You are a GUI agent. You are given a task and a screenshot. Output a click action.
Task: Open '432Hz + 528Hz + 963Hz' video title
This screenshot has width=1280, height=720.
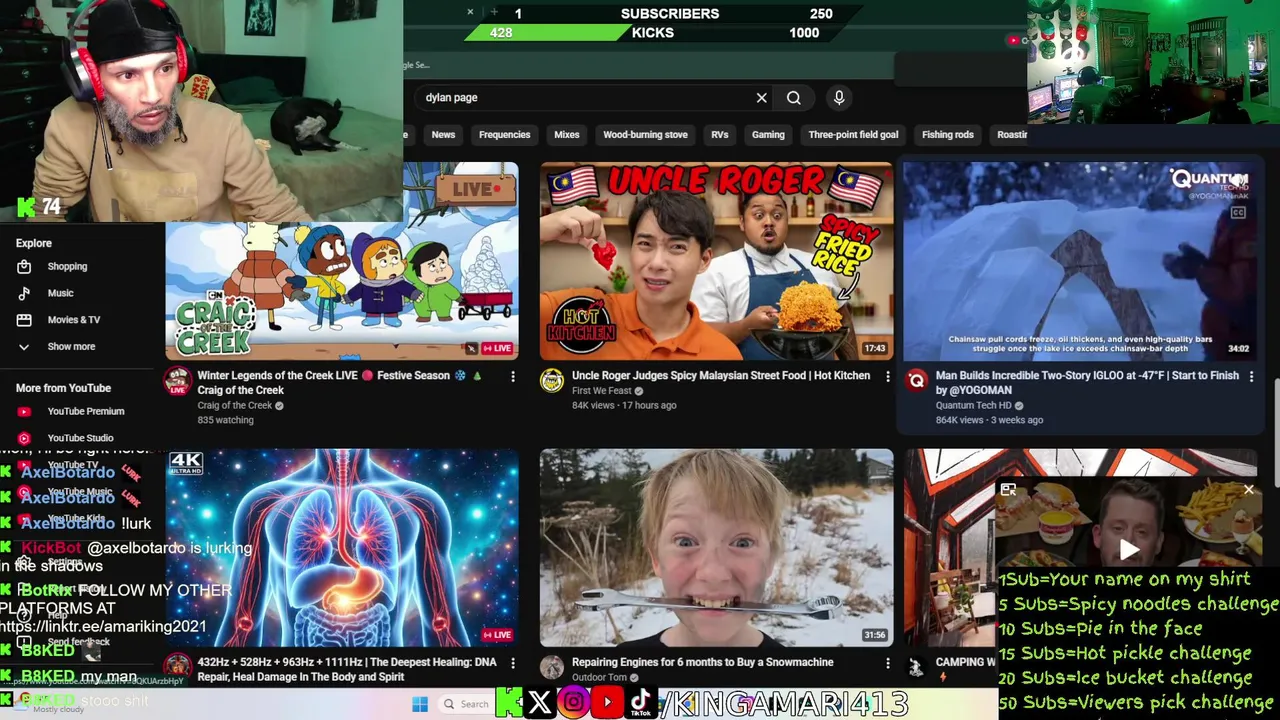347,669
